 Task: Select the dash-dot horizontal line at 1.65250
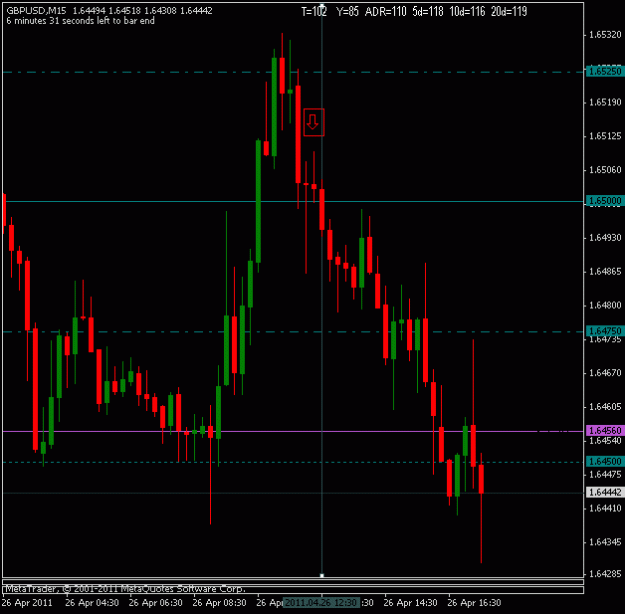click(x=293, y=72)
